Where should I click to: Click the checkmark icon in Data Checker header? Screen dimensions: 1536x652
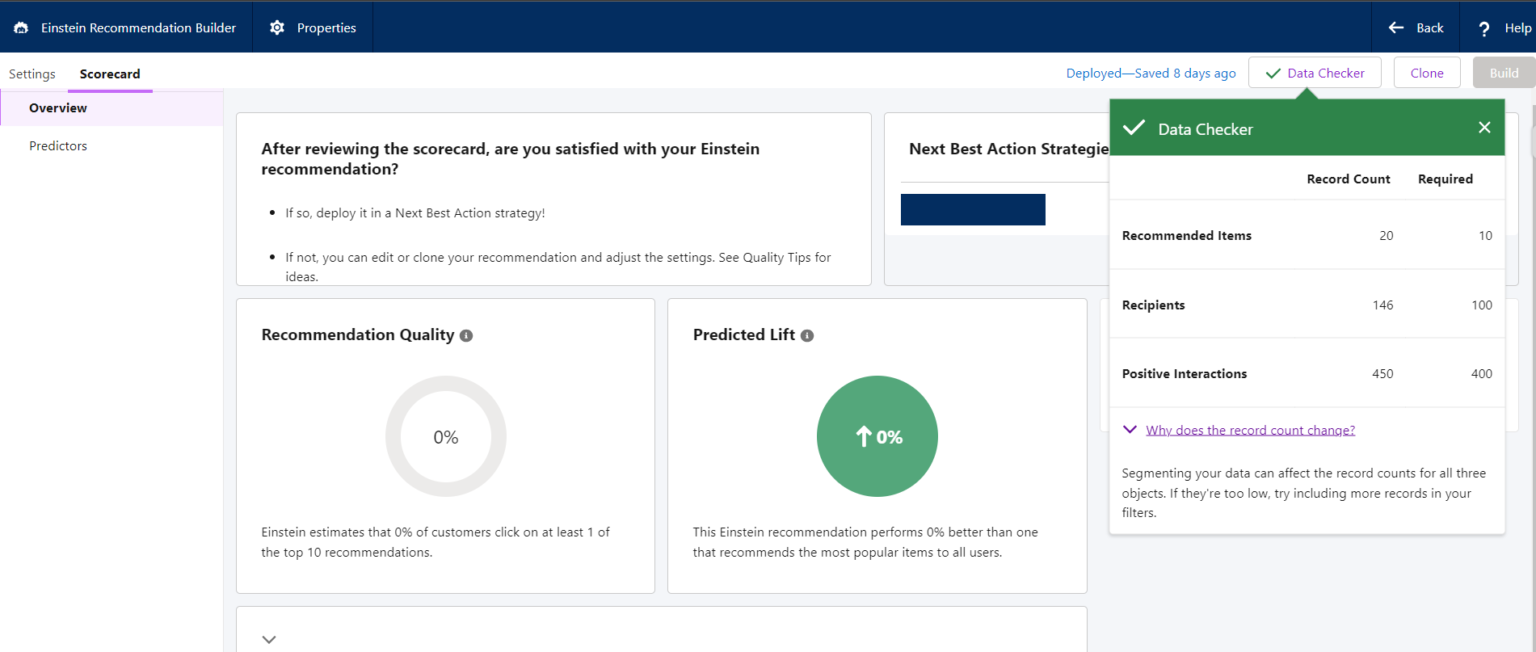(x=1134, y=127)
